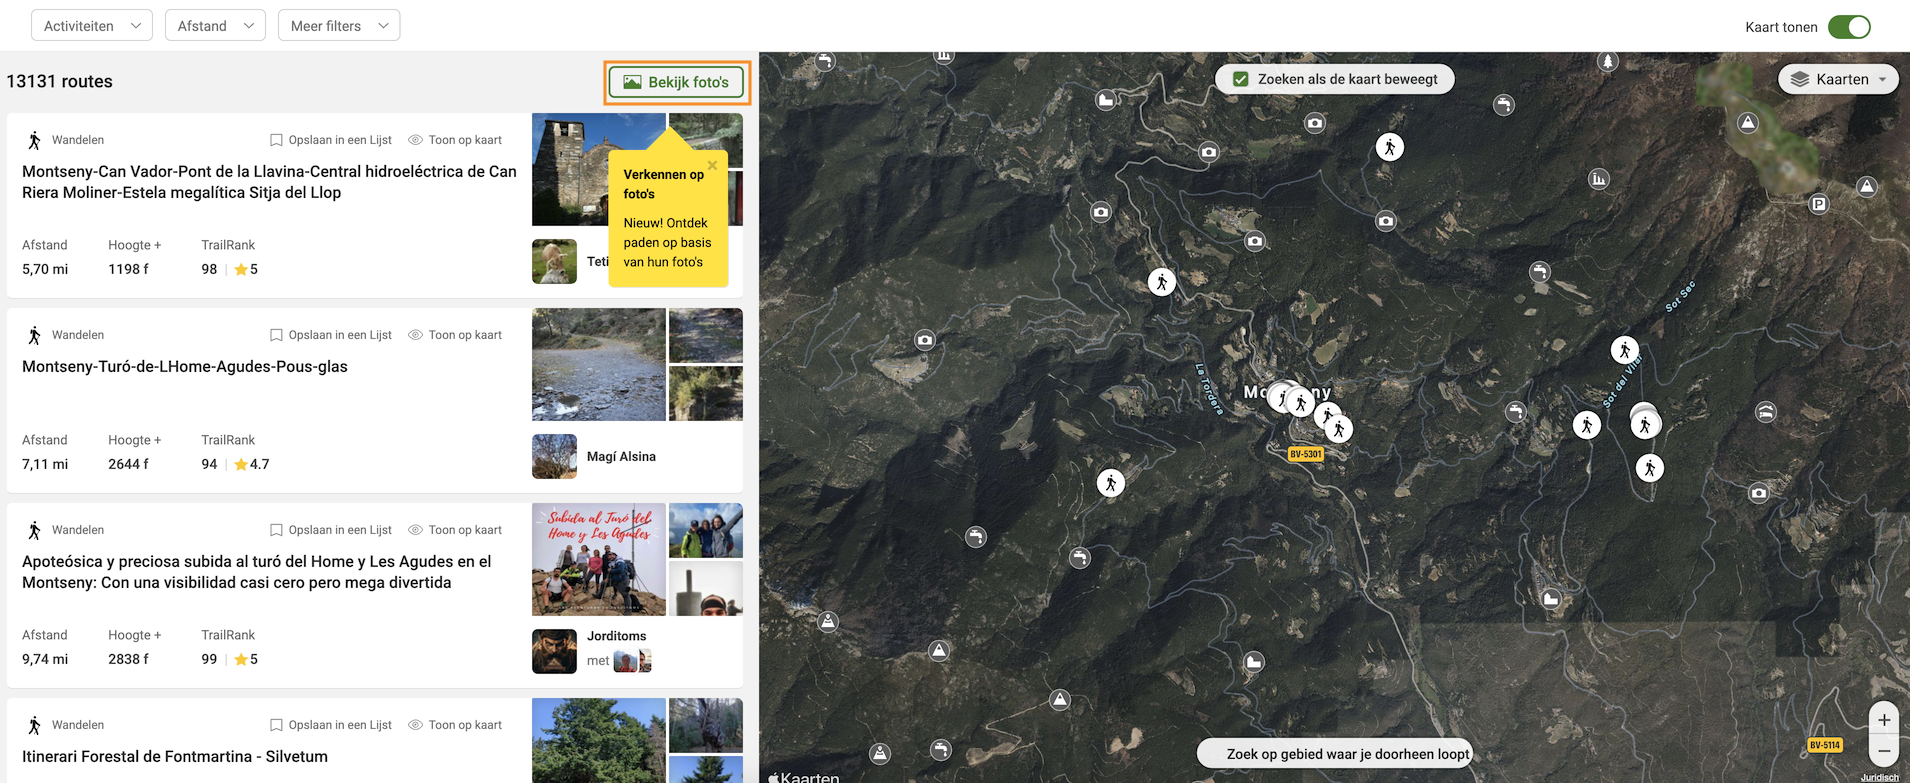
Task: Select hiking marker north of the Kaarten search checkbox
Action: coord(1389,147)
